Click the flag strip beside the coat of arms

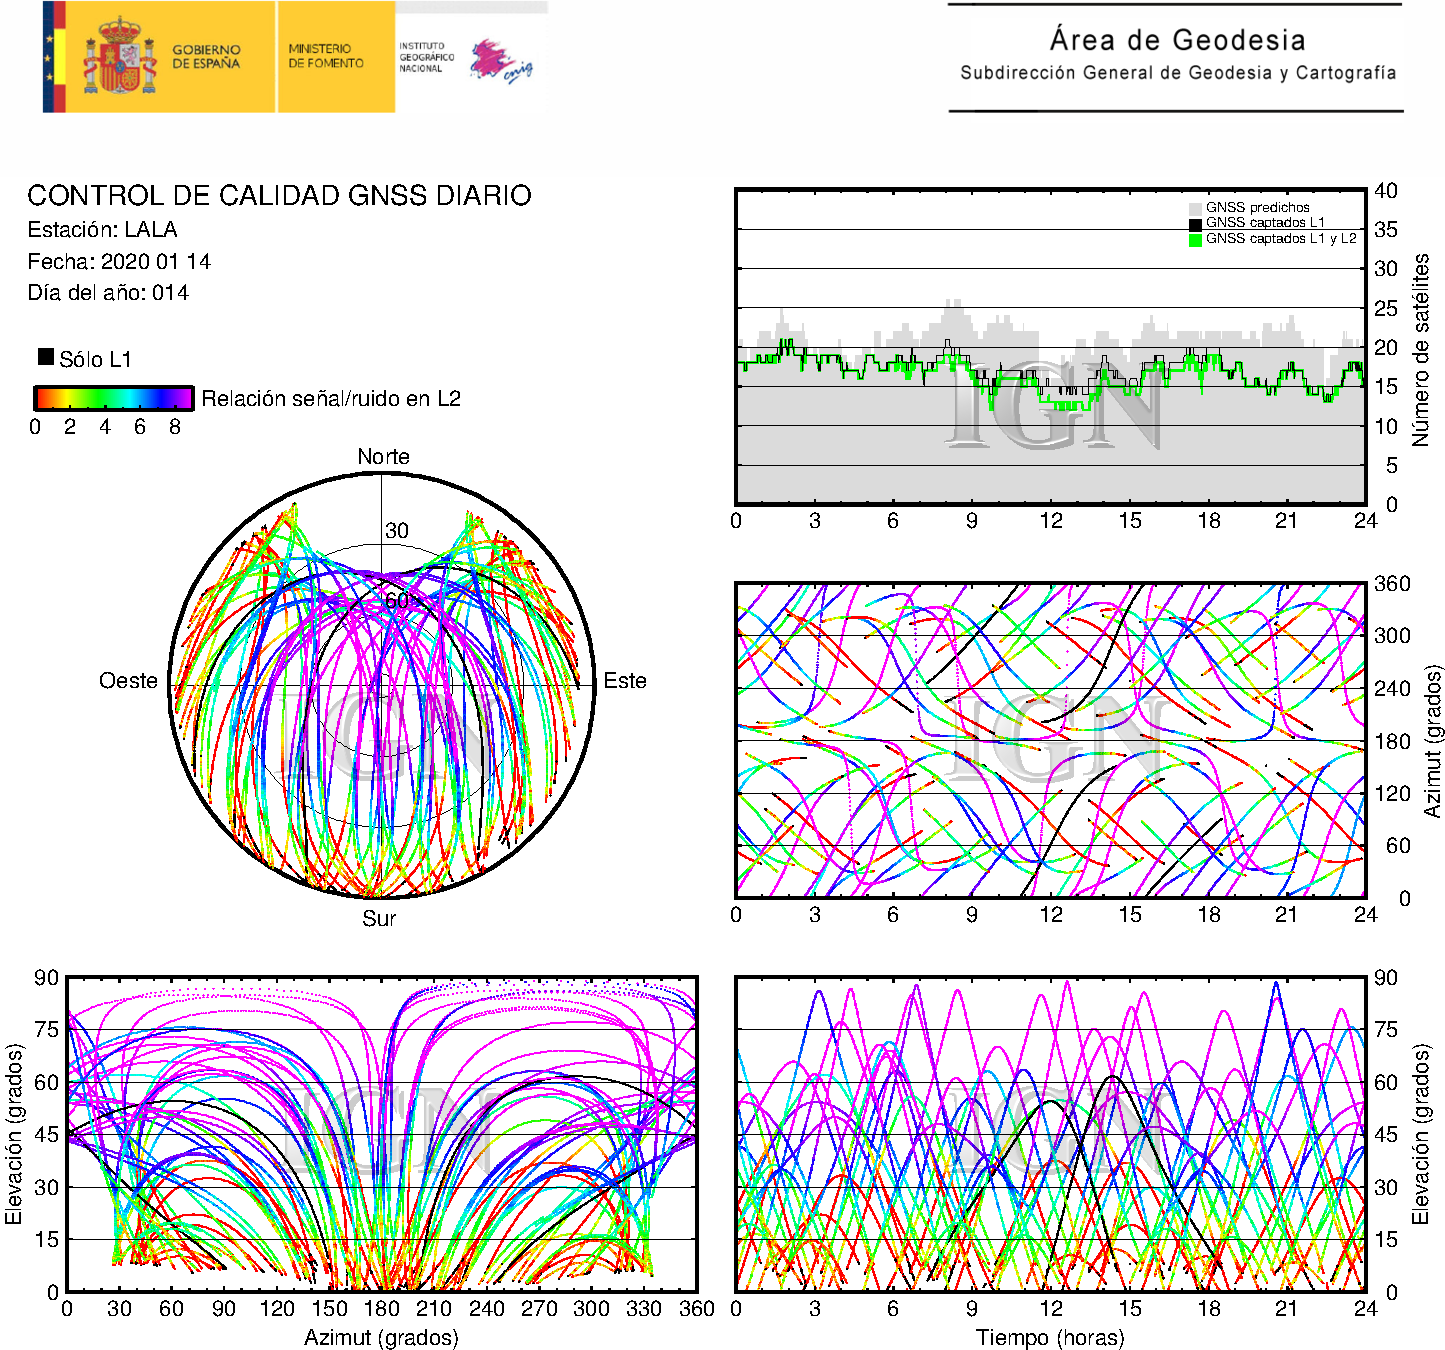(54, 57)
